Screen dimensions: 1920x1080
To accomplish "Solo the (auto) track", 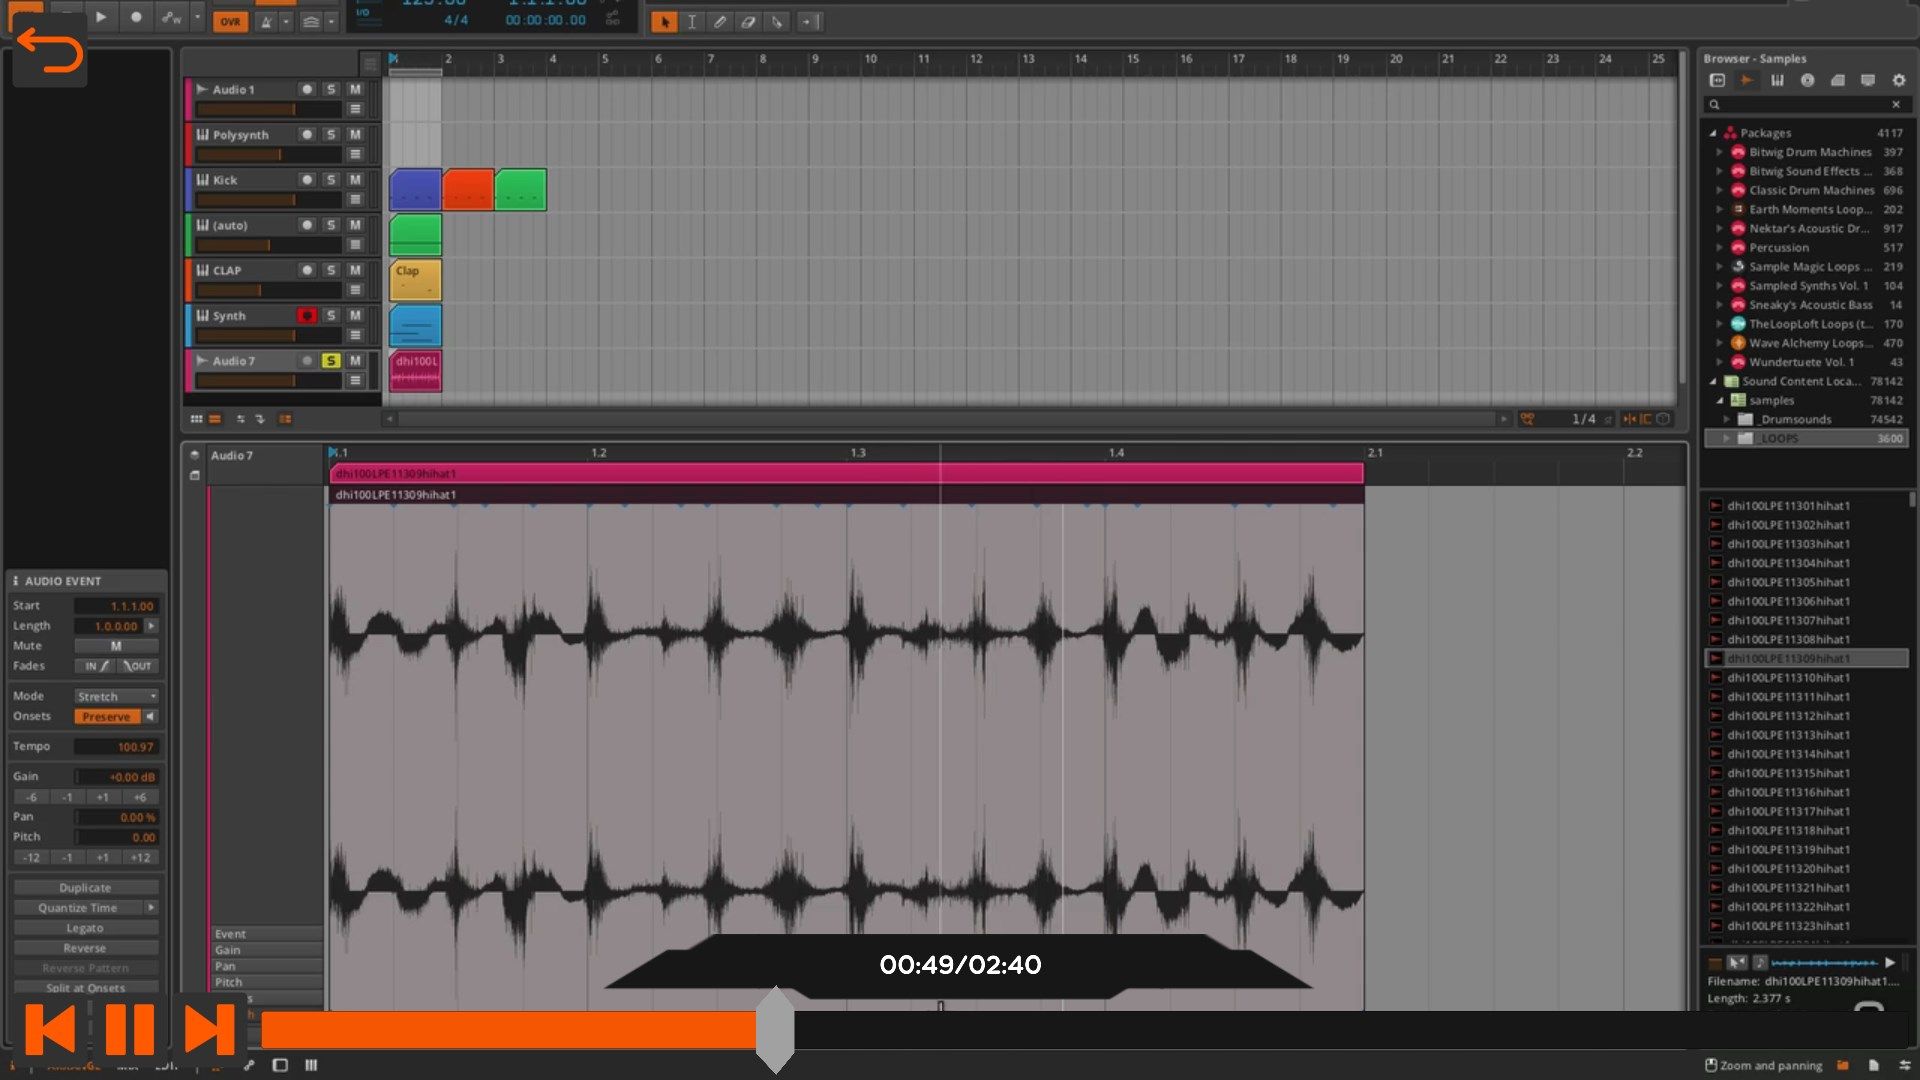I will 331,225.
